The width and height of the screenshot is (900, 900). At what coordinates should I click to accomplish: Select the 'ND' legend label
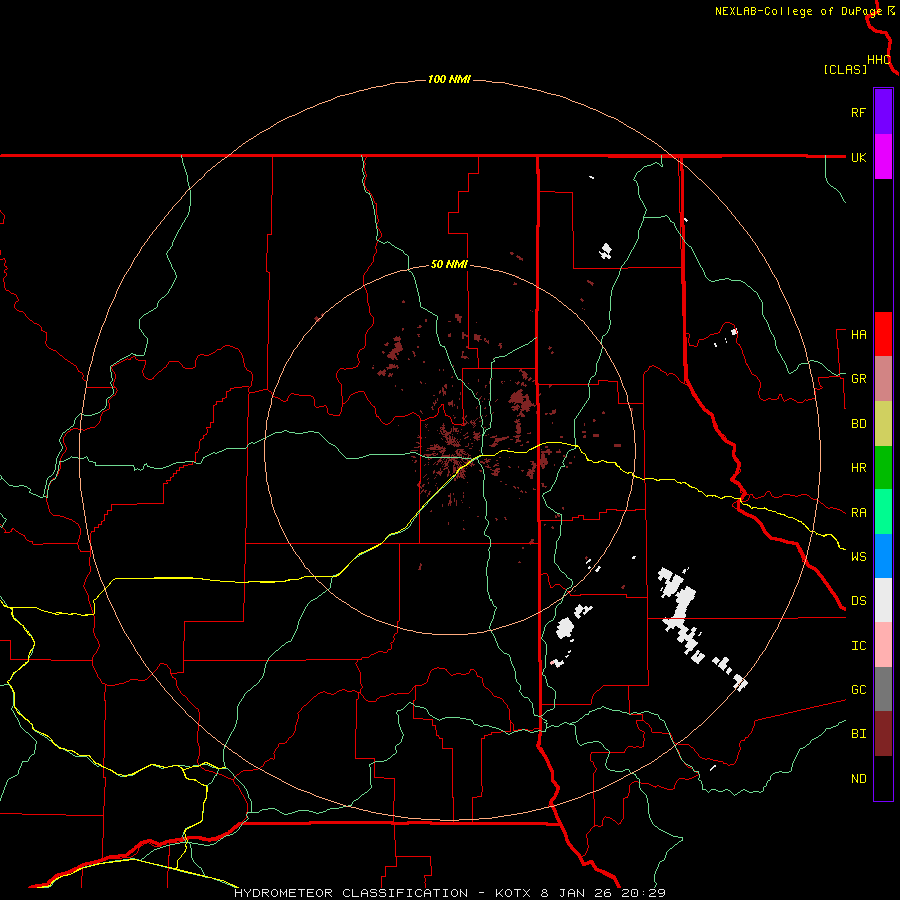858,779
